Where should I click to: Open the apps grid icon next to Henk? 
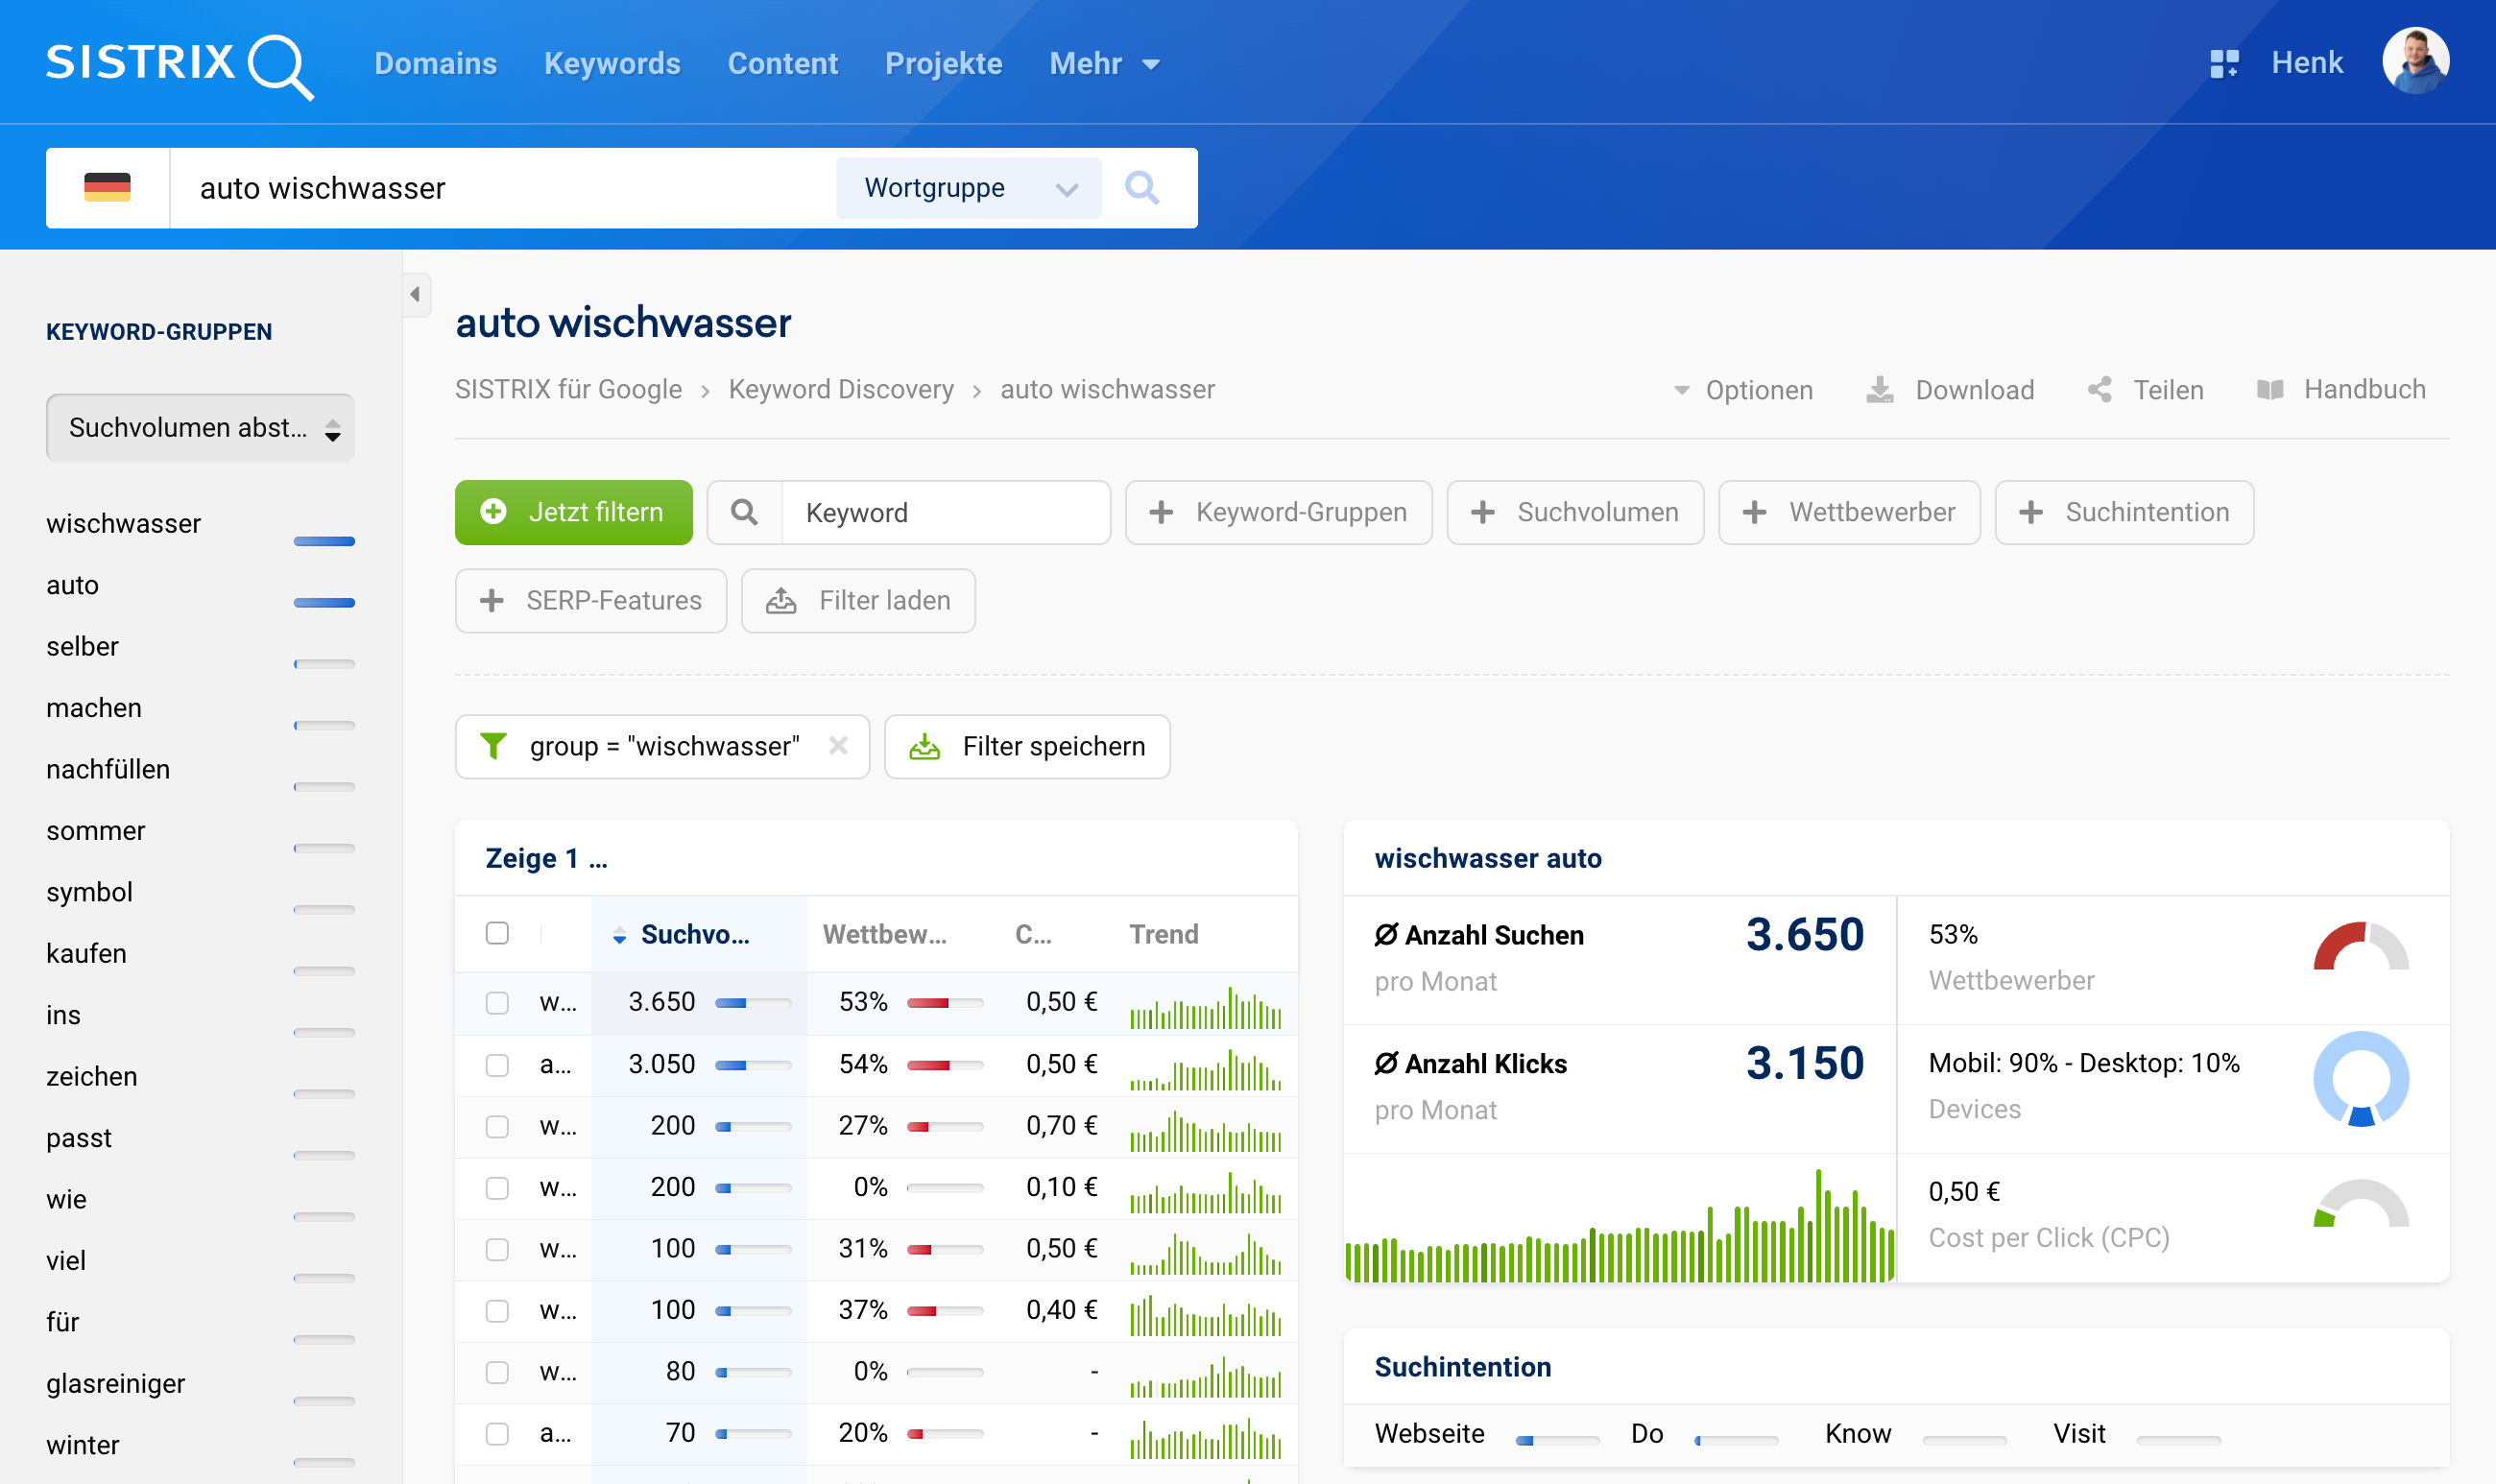(x=2227, y=62)
